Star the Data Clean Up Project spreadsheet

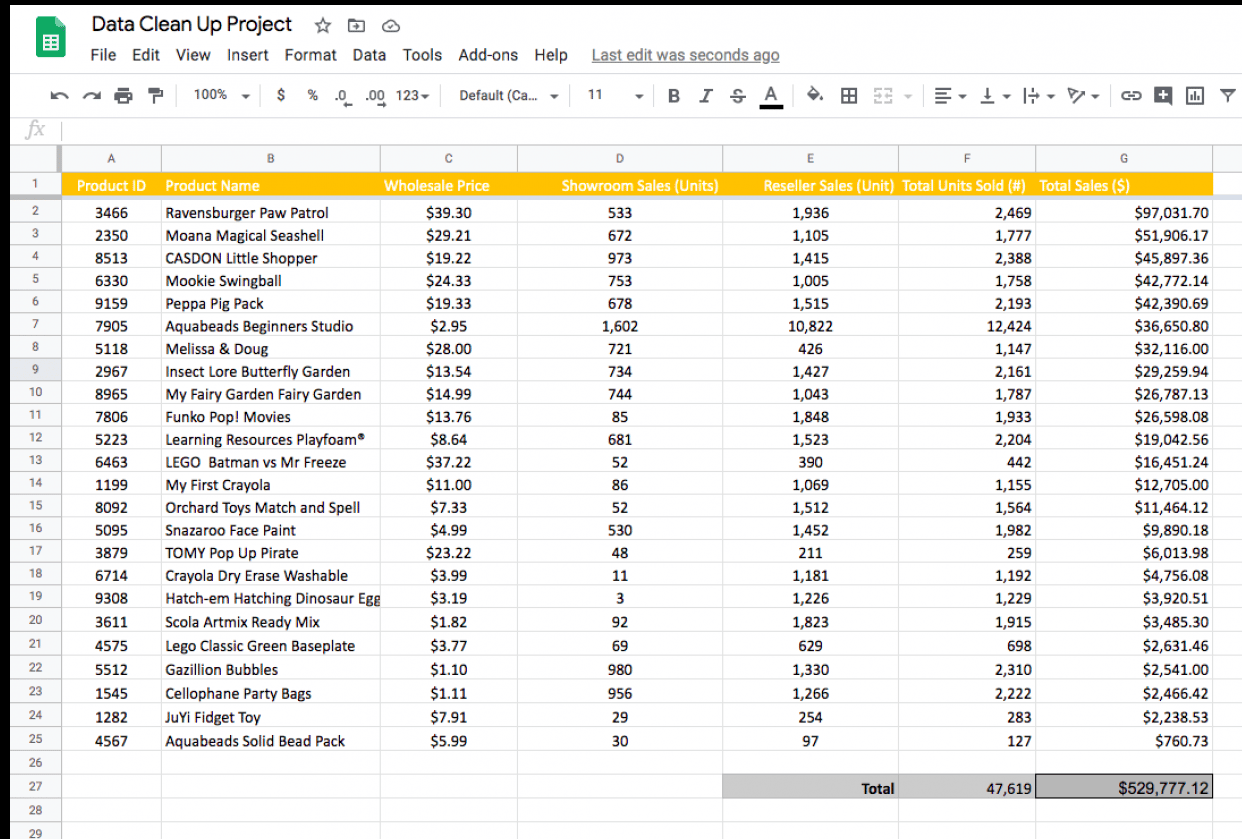[322, 25]
